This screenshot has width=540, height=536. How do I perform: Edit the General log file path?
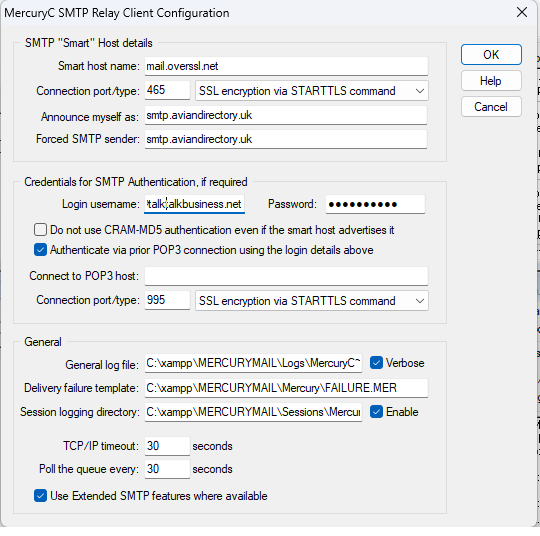(253, 363)
